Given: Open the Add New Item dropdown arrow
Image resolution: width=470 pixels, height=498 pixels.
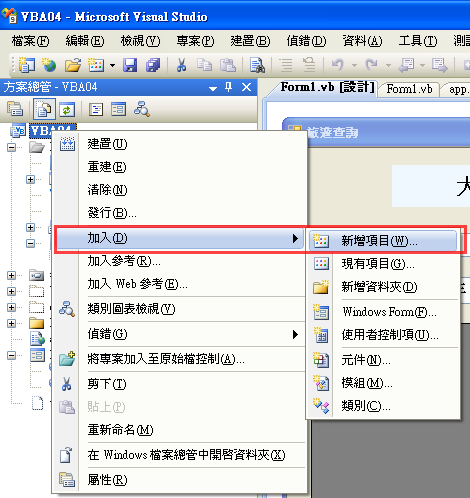Looking at the screenshot, I should click(x=113, y=65).
